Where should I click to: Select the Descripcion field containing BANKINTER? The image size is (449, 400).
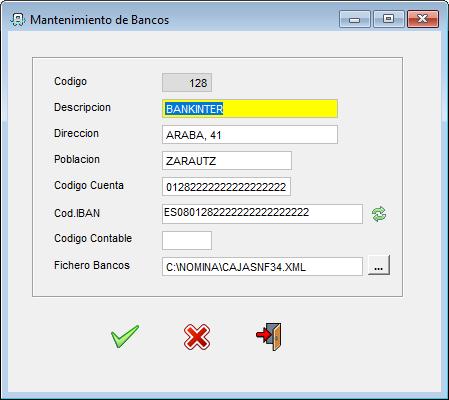click(x=250, y=109)
